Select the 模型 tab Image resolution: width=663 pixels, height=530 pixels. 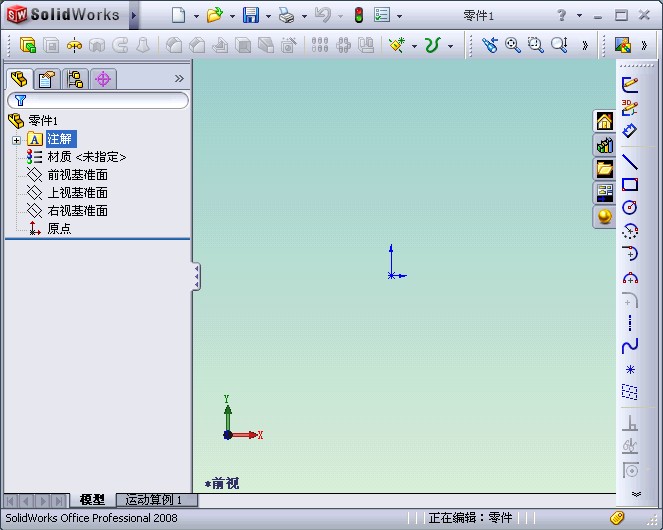[x=92, y=500]
